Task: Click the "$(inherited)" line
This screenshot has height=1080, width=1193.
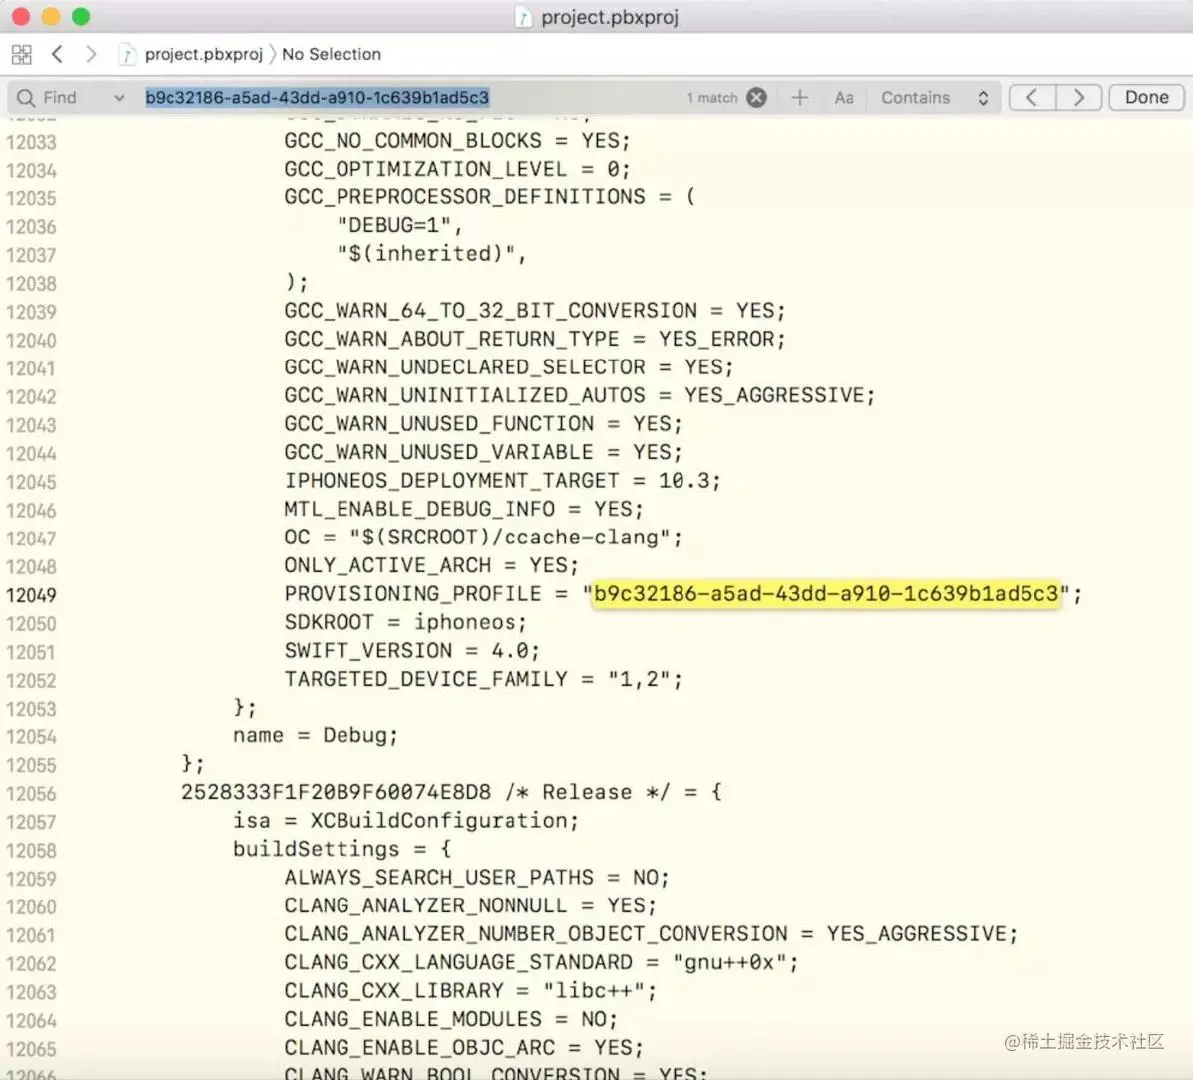Action: pyautogui.click(x=431, y=253)
